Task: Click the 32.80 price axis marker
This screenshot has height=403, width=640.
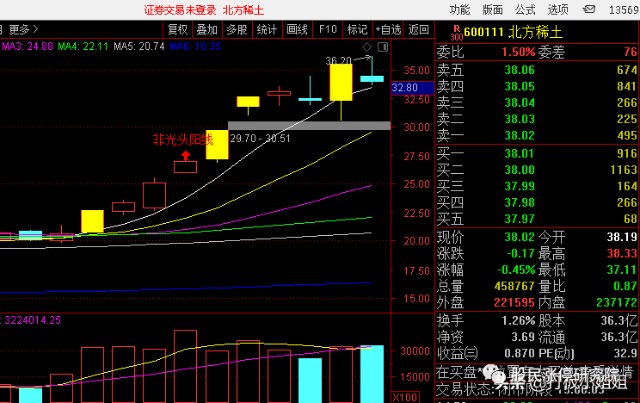Action: pos(412,88)
